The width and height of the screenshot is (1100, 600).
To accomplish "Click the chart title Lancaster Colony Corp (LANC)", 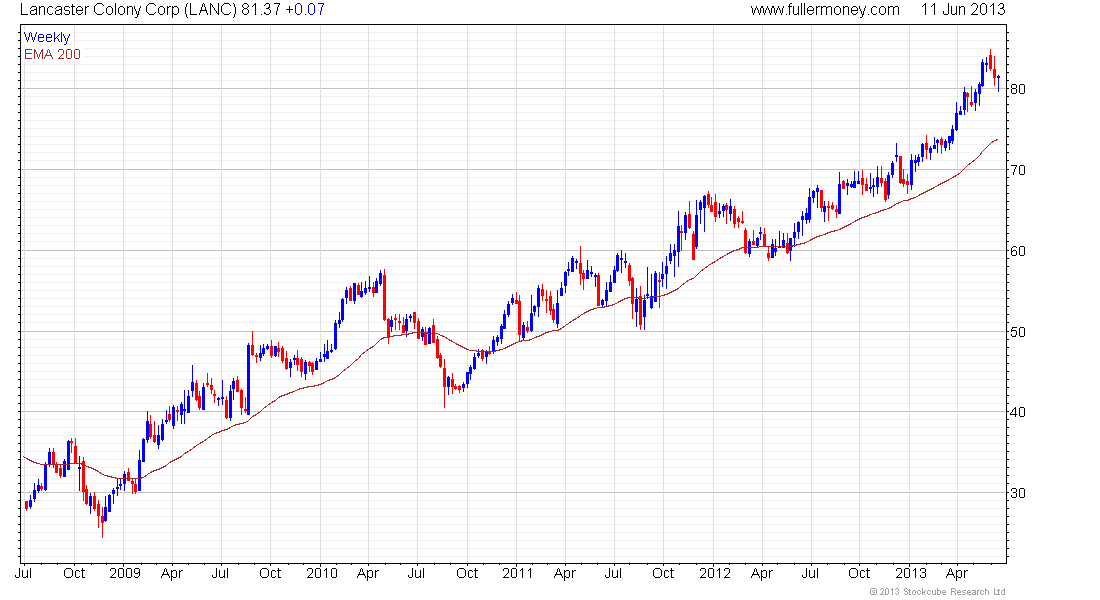I will [128, 10].
